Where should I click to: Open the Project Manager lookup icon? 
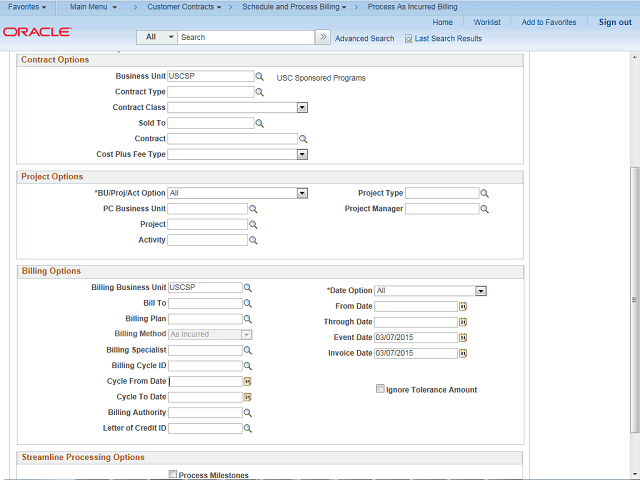point(485,209)
